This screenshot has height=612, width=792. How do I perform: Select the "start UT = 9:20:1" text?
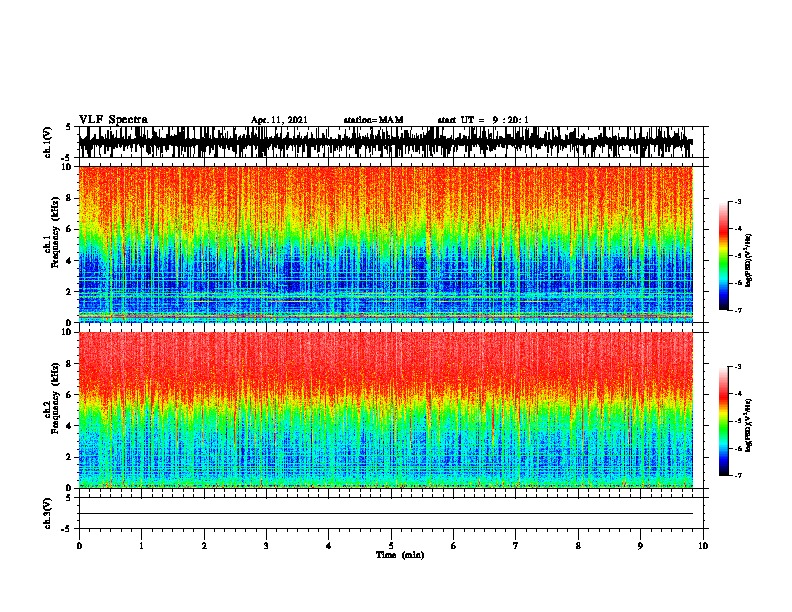[483, 120]
